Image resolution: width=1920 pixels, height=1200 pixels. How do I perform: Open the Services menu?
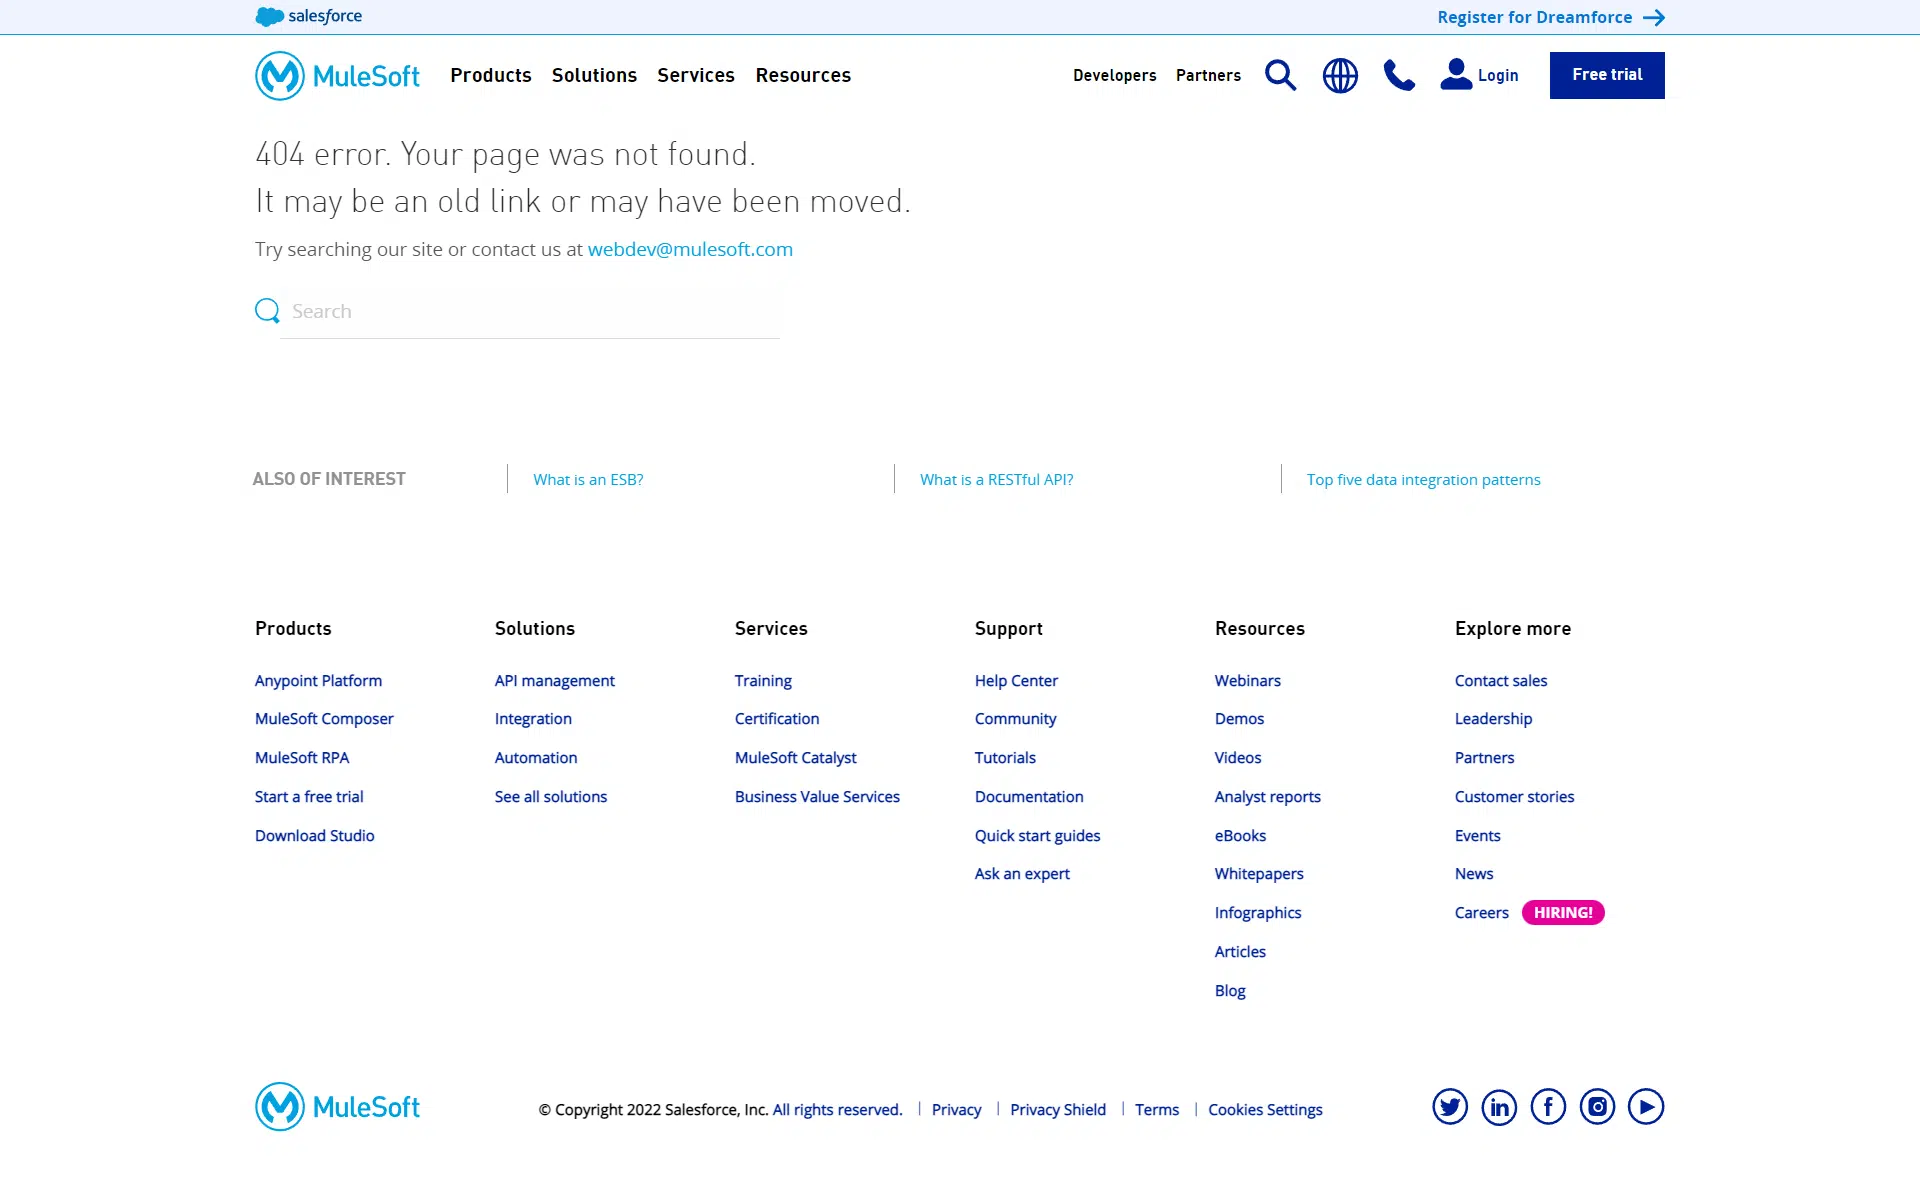tap(696, 75)
